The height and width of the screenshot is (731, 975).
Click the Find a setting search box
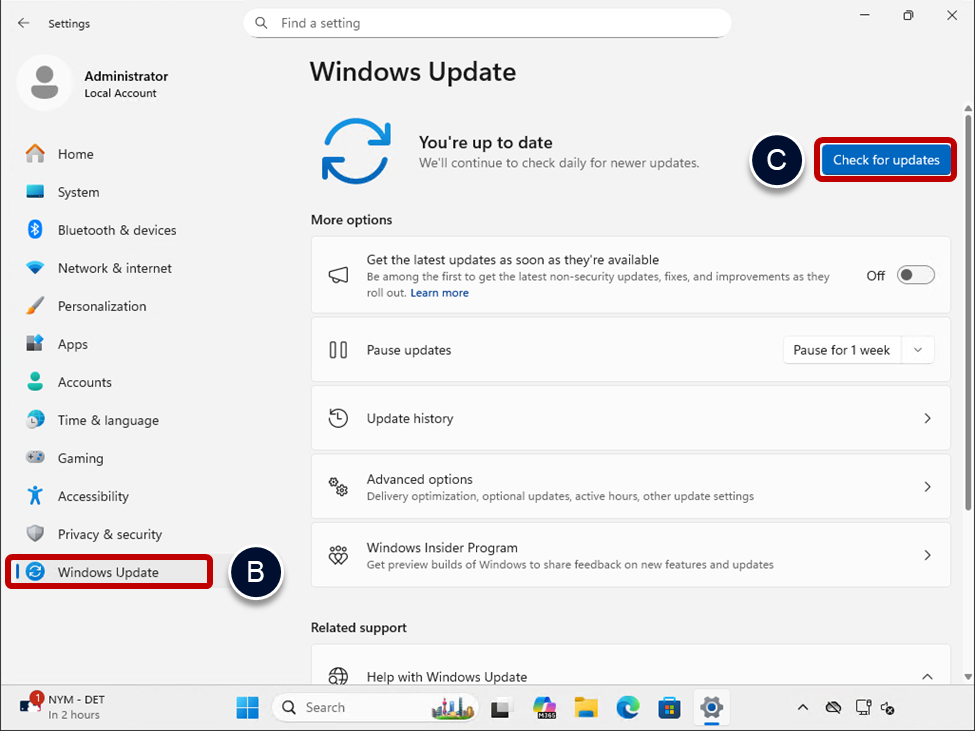click(487, 23)
